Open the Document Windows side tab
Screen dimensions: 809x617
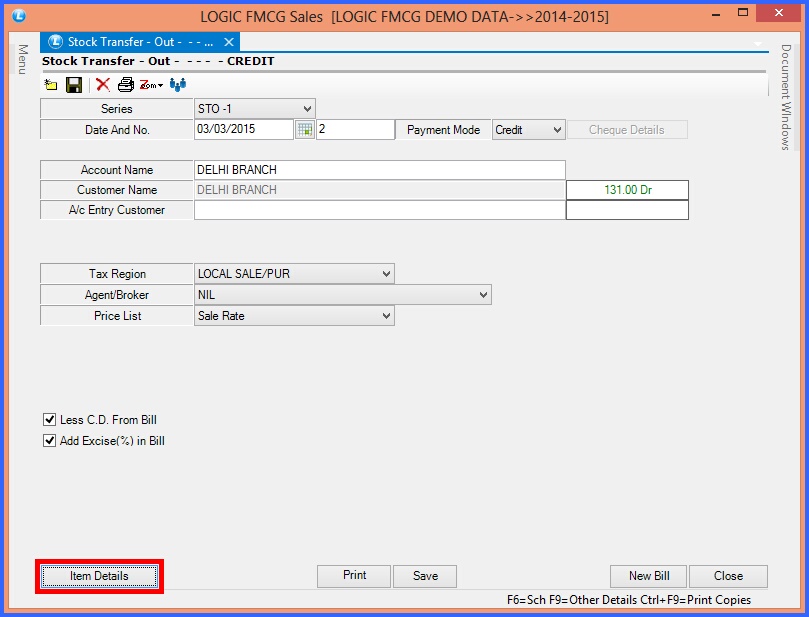[x=786, y=97]
